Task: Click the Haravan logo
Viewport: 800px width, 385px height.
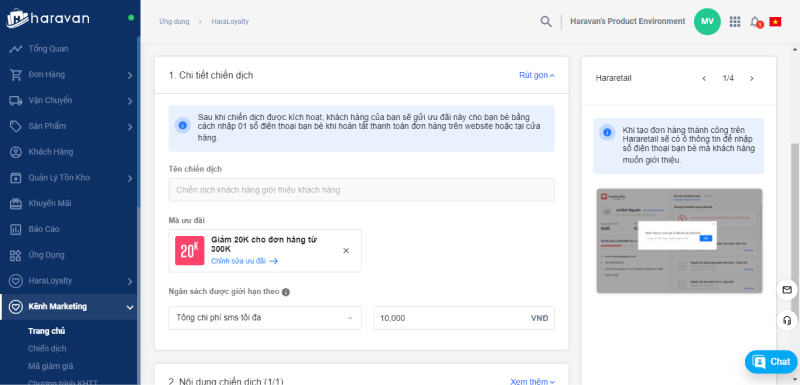Action: point(47,19)
